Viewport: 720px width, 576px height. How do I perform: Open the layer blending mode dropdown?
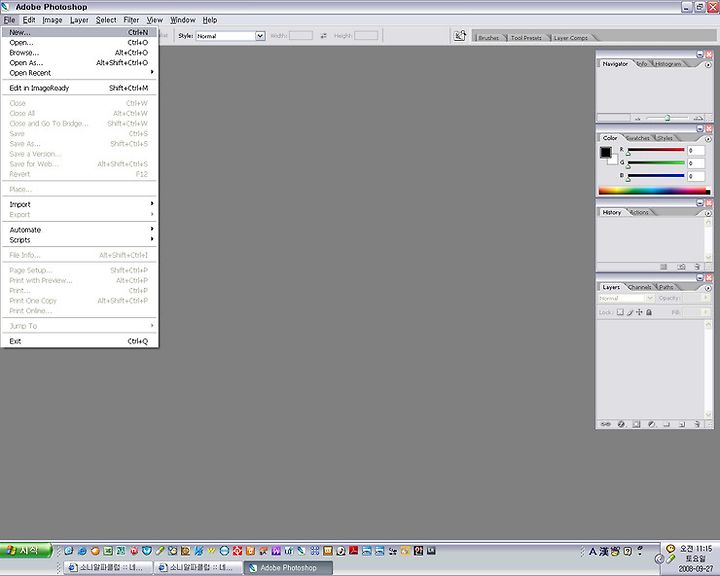(x=649, y=299)
